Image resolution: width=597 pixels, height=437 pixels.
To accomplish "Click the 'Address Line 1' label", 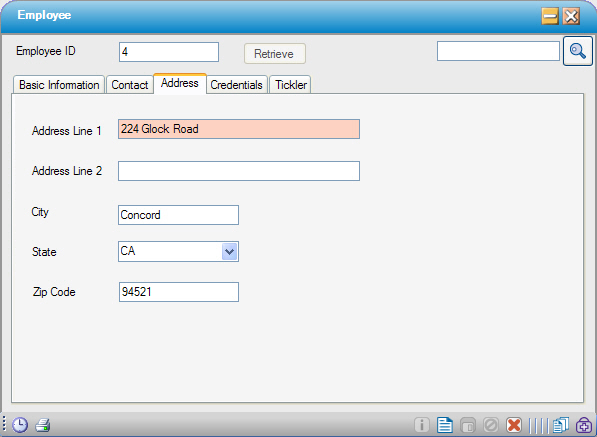I will (67, 131).
